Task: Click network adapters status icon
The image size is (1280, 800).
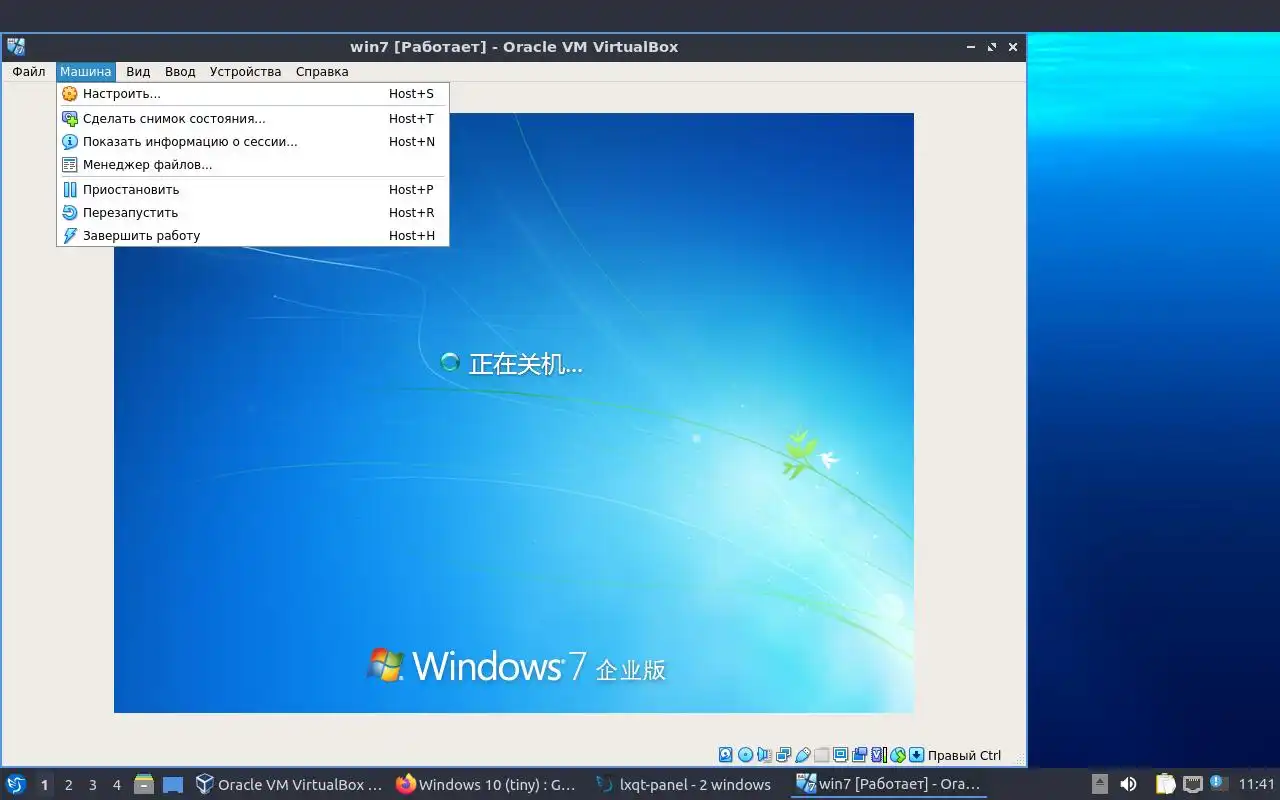Action: pyautogui.click(x=783, y=755)
